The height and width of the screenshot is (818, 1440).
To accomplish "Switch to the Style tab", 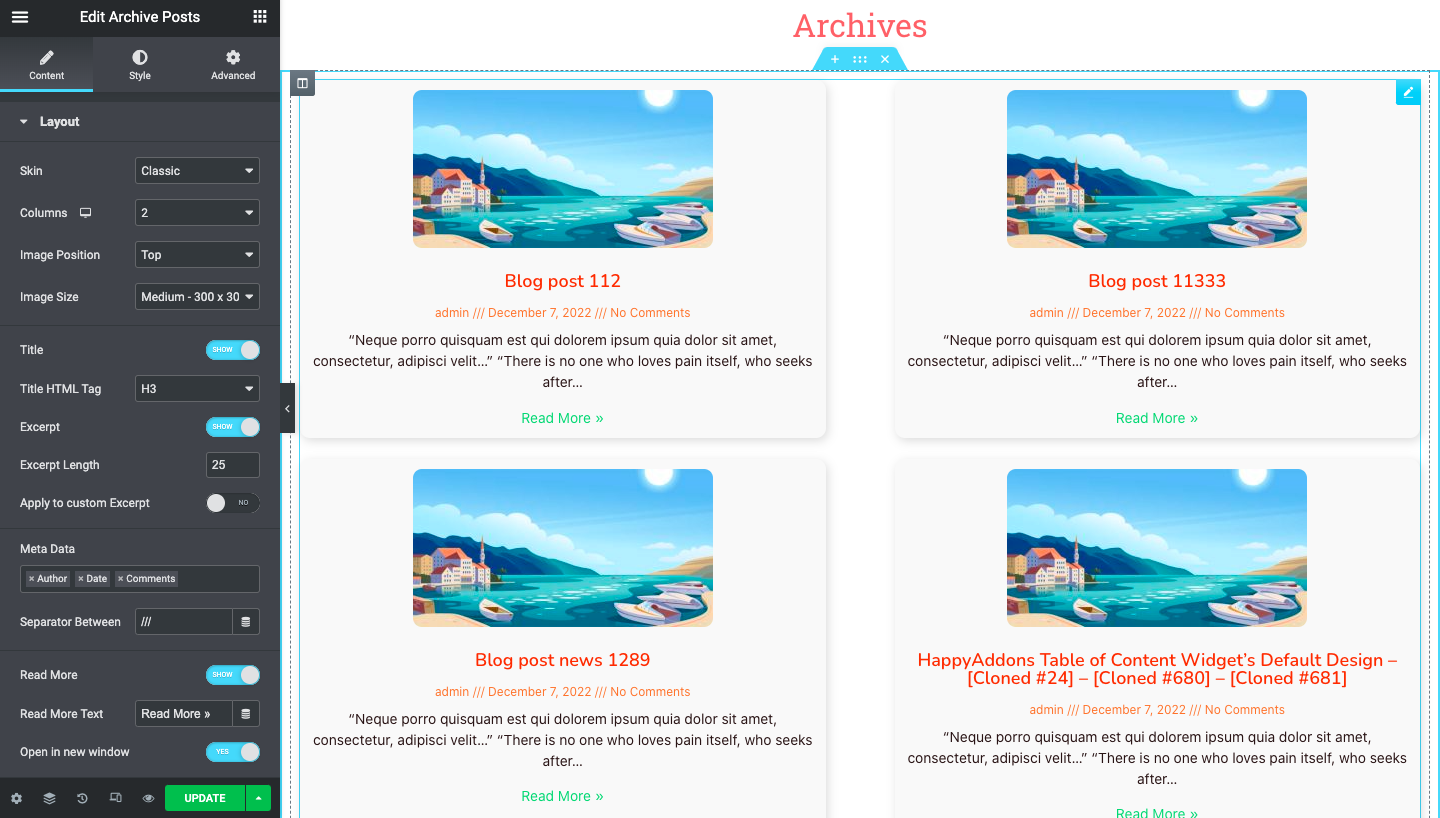I will pos(139,63).
